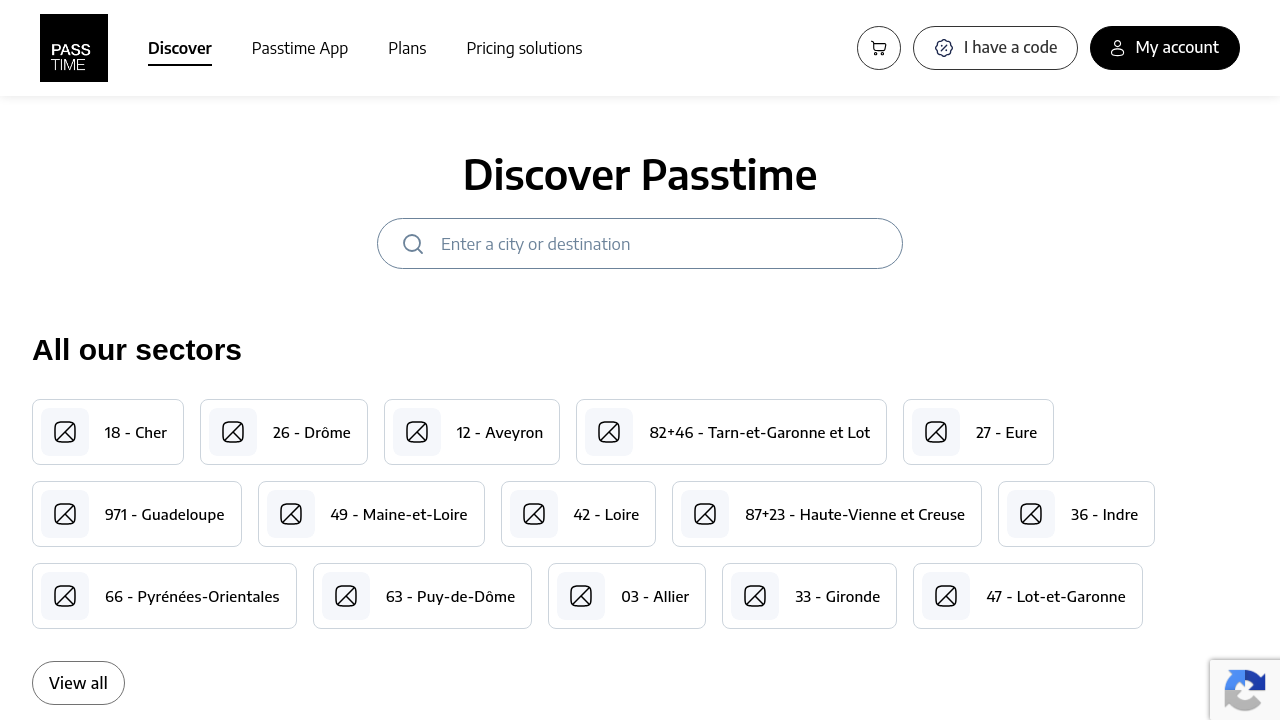Viewport: 1280px width, 720px height.
Task: Choose the '63 - Puy-de-Dôme' sector label
Action: point(450,596)
